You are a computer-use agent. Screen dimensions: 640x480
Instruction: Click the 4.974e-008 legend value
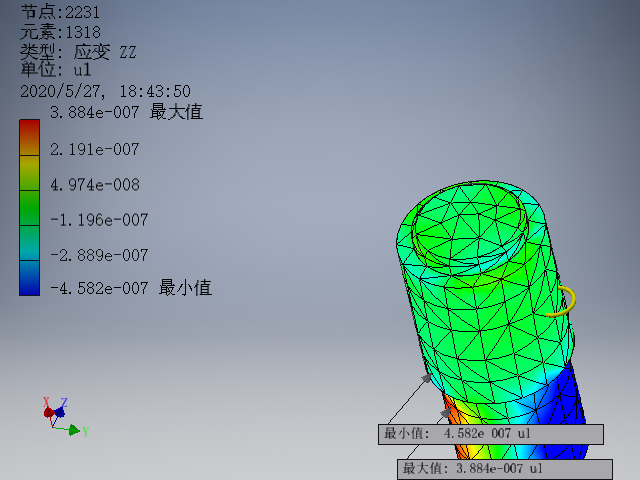pyautogui.click(x=95, y=185)
